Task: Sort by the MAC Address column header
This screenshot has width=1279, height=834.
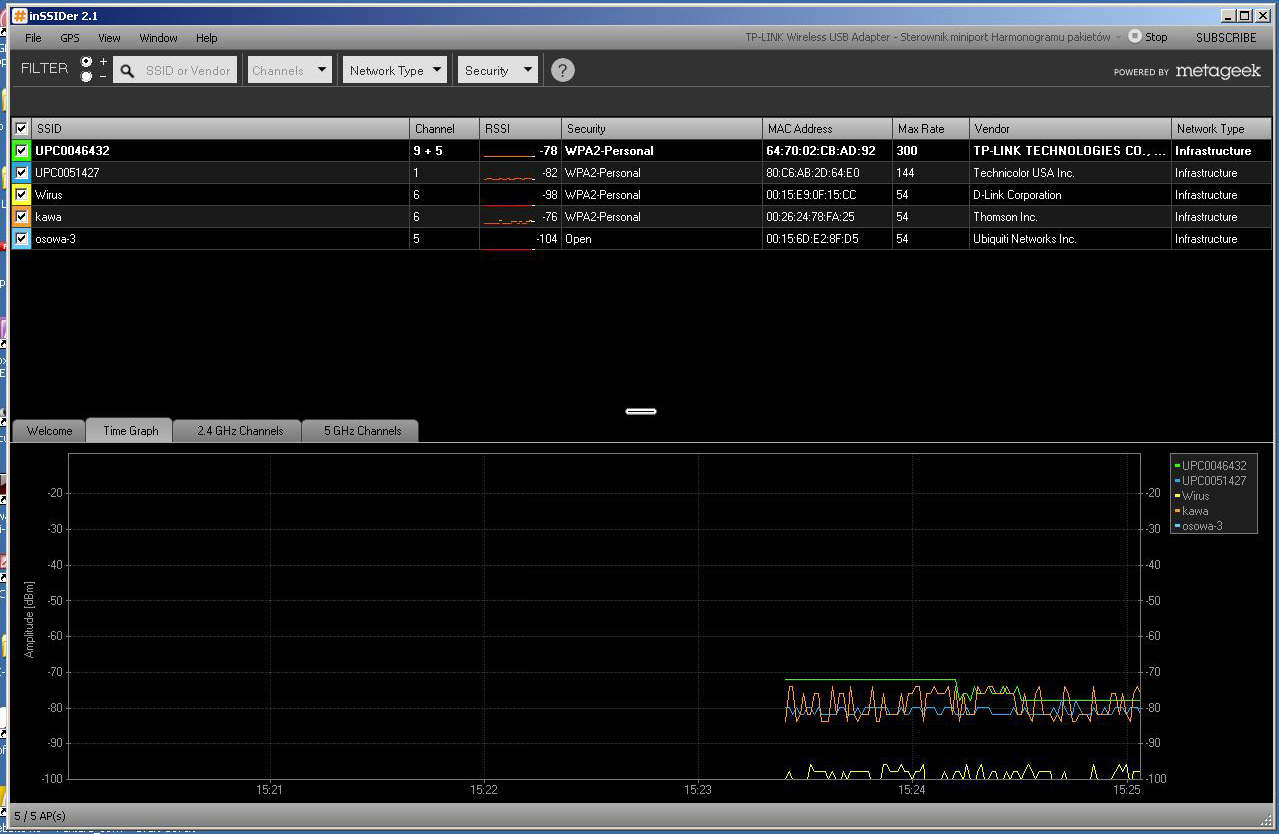Action: (x=827, y=128)
